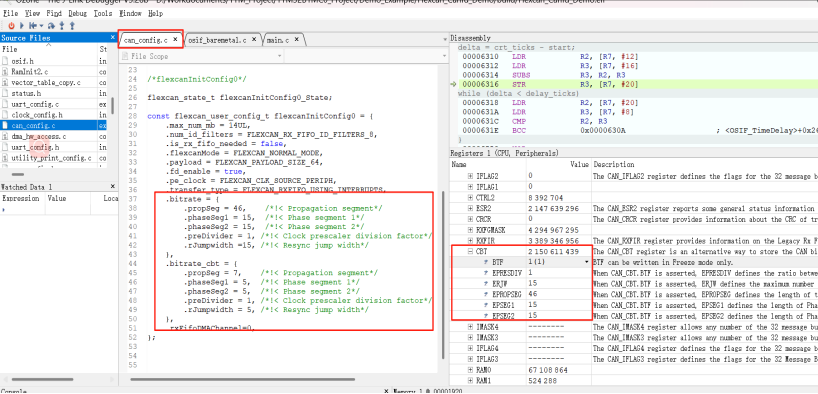Expand the RXFIR register
This screenshot has height=394, width=818.
pyautogui.click(x=471, y=241)
